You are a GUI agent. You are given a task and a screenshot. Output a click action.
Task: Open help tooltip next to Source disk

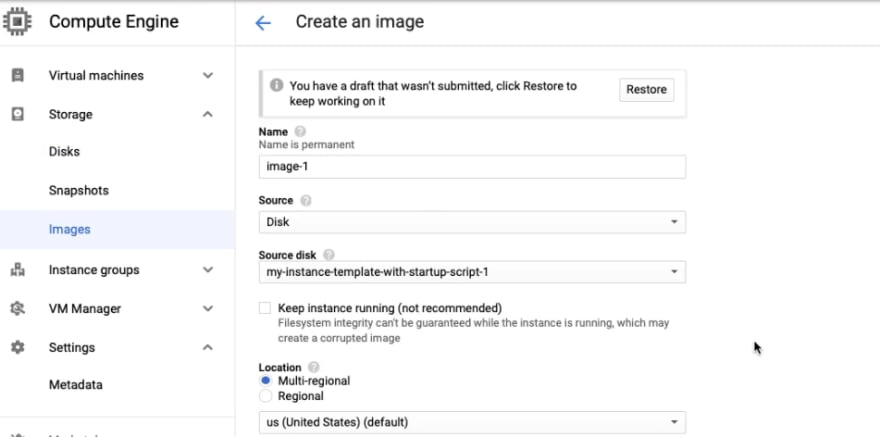tap(329, 255)
